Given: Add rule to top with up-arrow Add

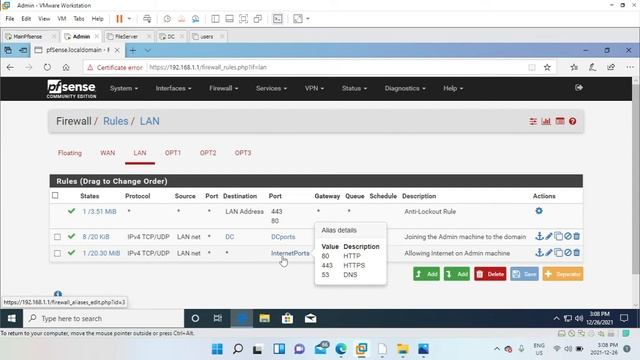Looking at the screenshot, I should [427, 274].
